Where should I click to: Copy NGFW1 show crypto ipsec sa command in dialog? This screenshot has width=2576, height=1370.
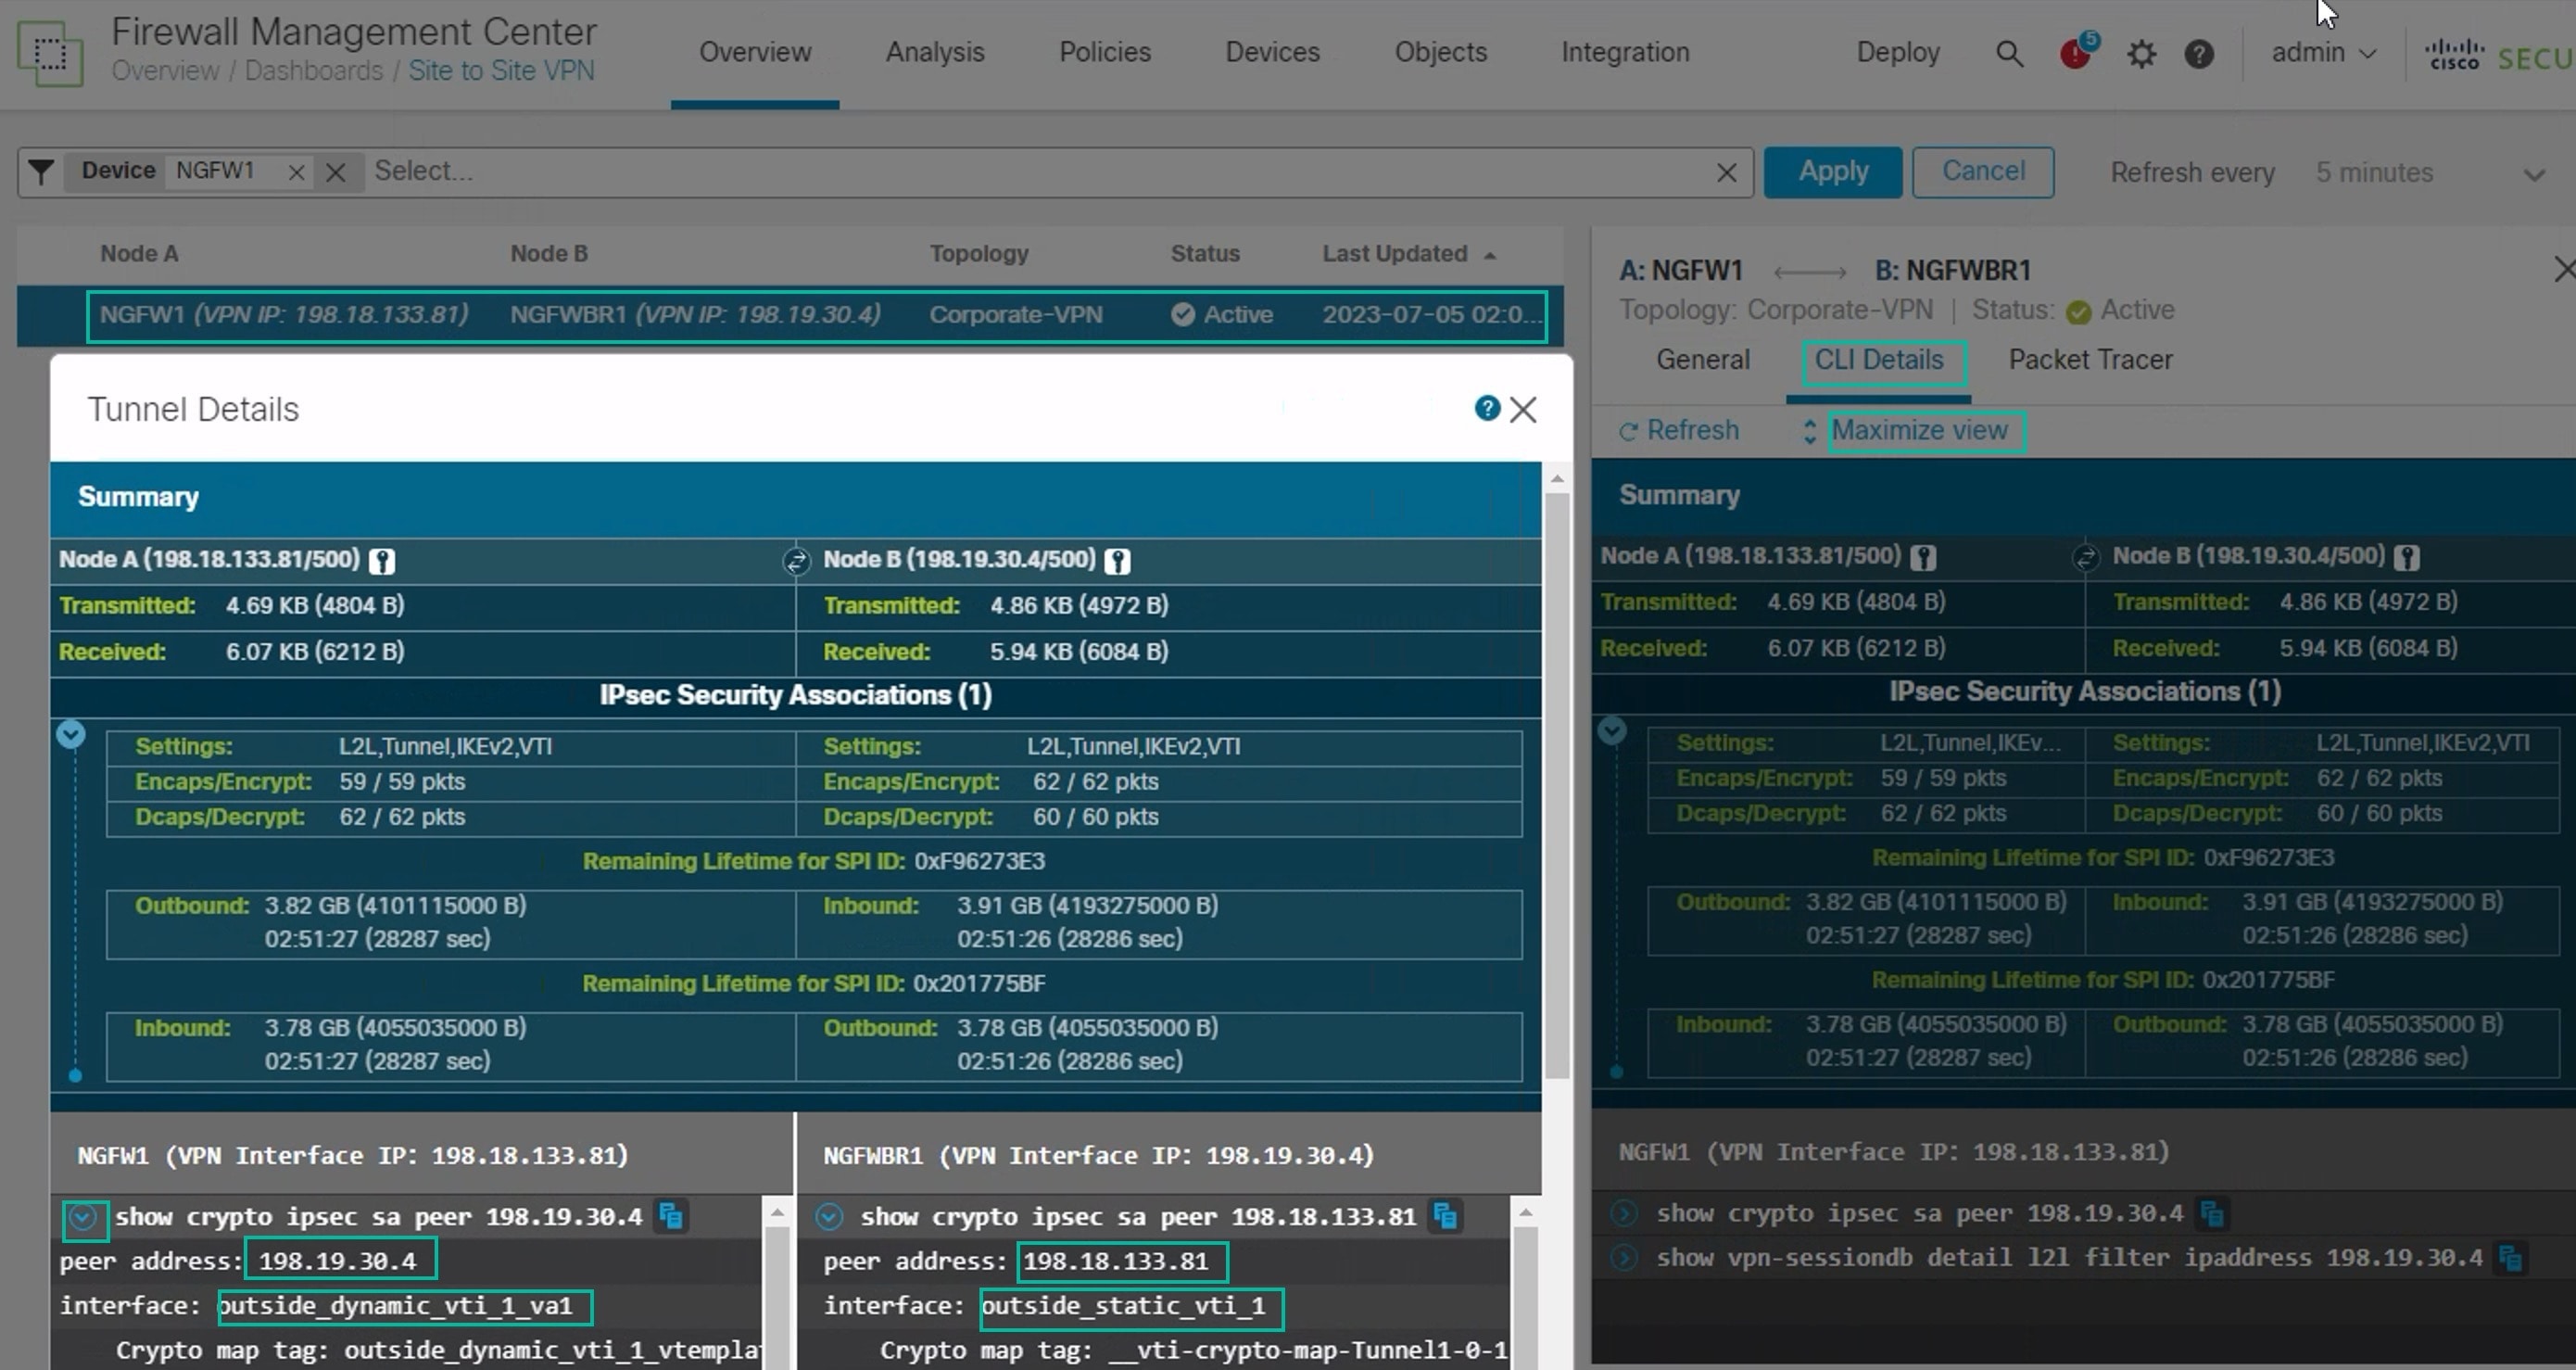point(670,1216)
